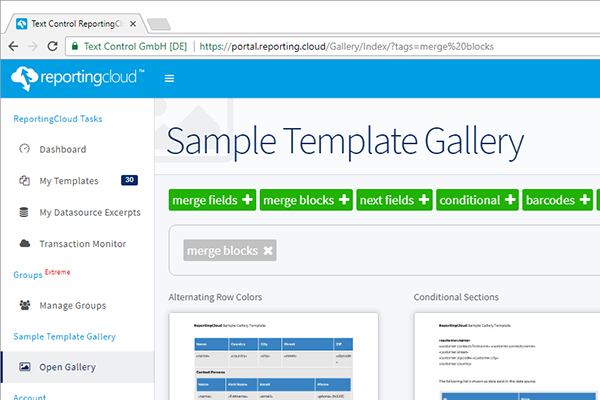Click the Open Gallery image icon
600x400 pixels.
point(25,367)
